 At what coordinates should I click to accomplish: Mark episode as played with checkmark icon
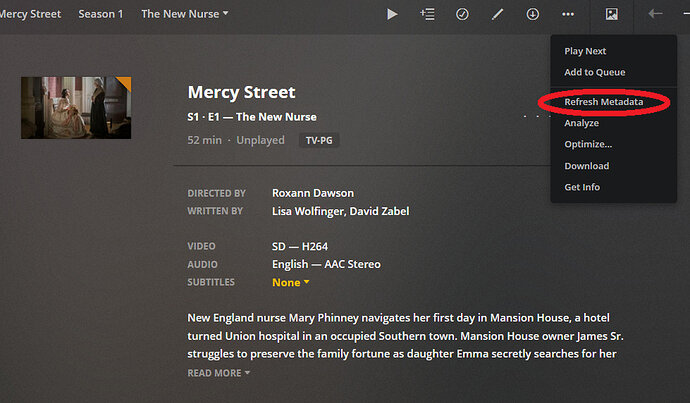462,14
